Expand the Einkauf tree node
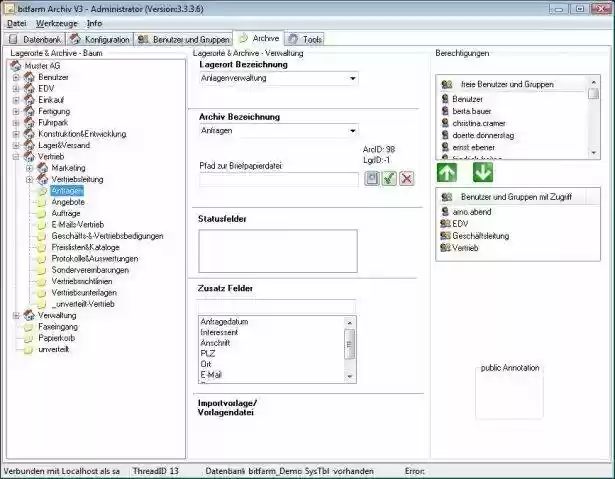Image resolution: width=615 pixels, height=479 pixels. 16,100
